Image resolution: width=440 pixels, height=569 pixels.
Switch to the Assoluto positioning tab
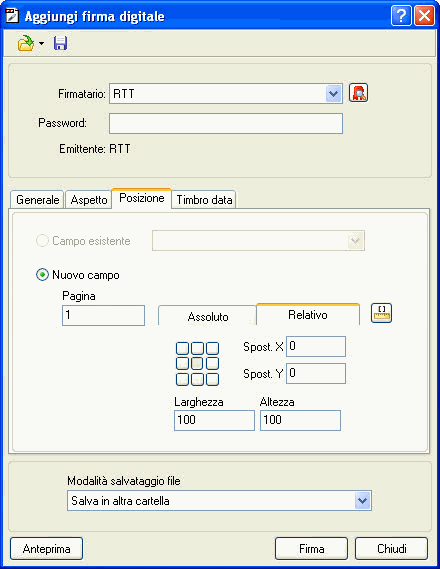[x=207, y=316]
